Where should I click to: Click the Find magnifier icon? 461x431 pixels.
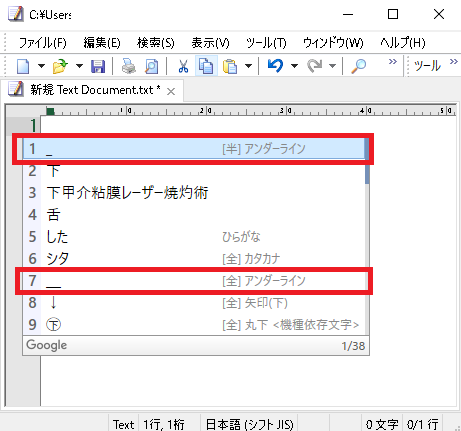pos(359,66)
